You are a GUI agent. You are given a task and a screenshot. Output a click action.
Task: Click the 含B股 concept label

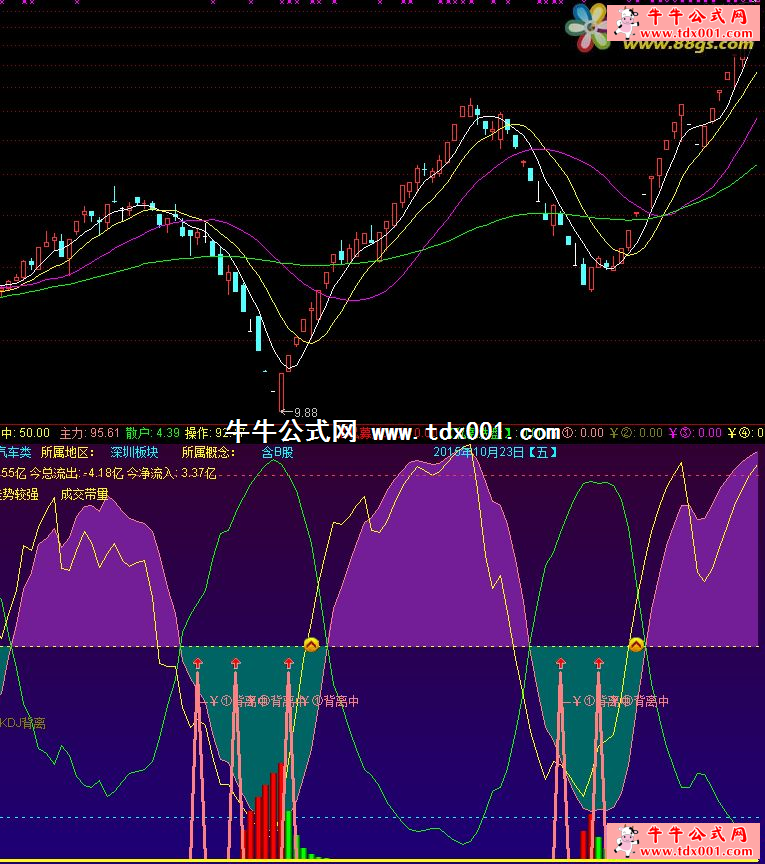pyautogui.click(x=277, y=452)
